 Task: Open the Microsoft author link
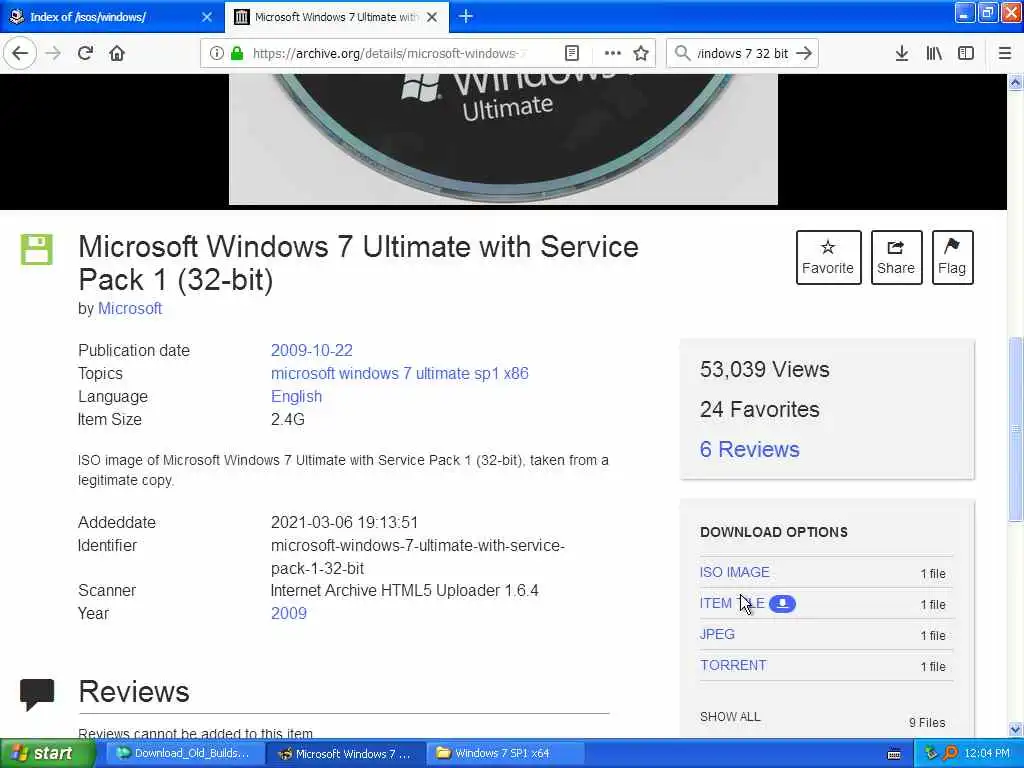tap(130, 308)
